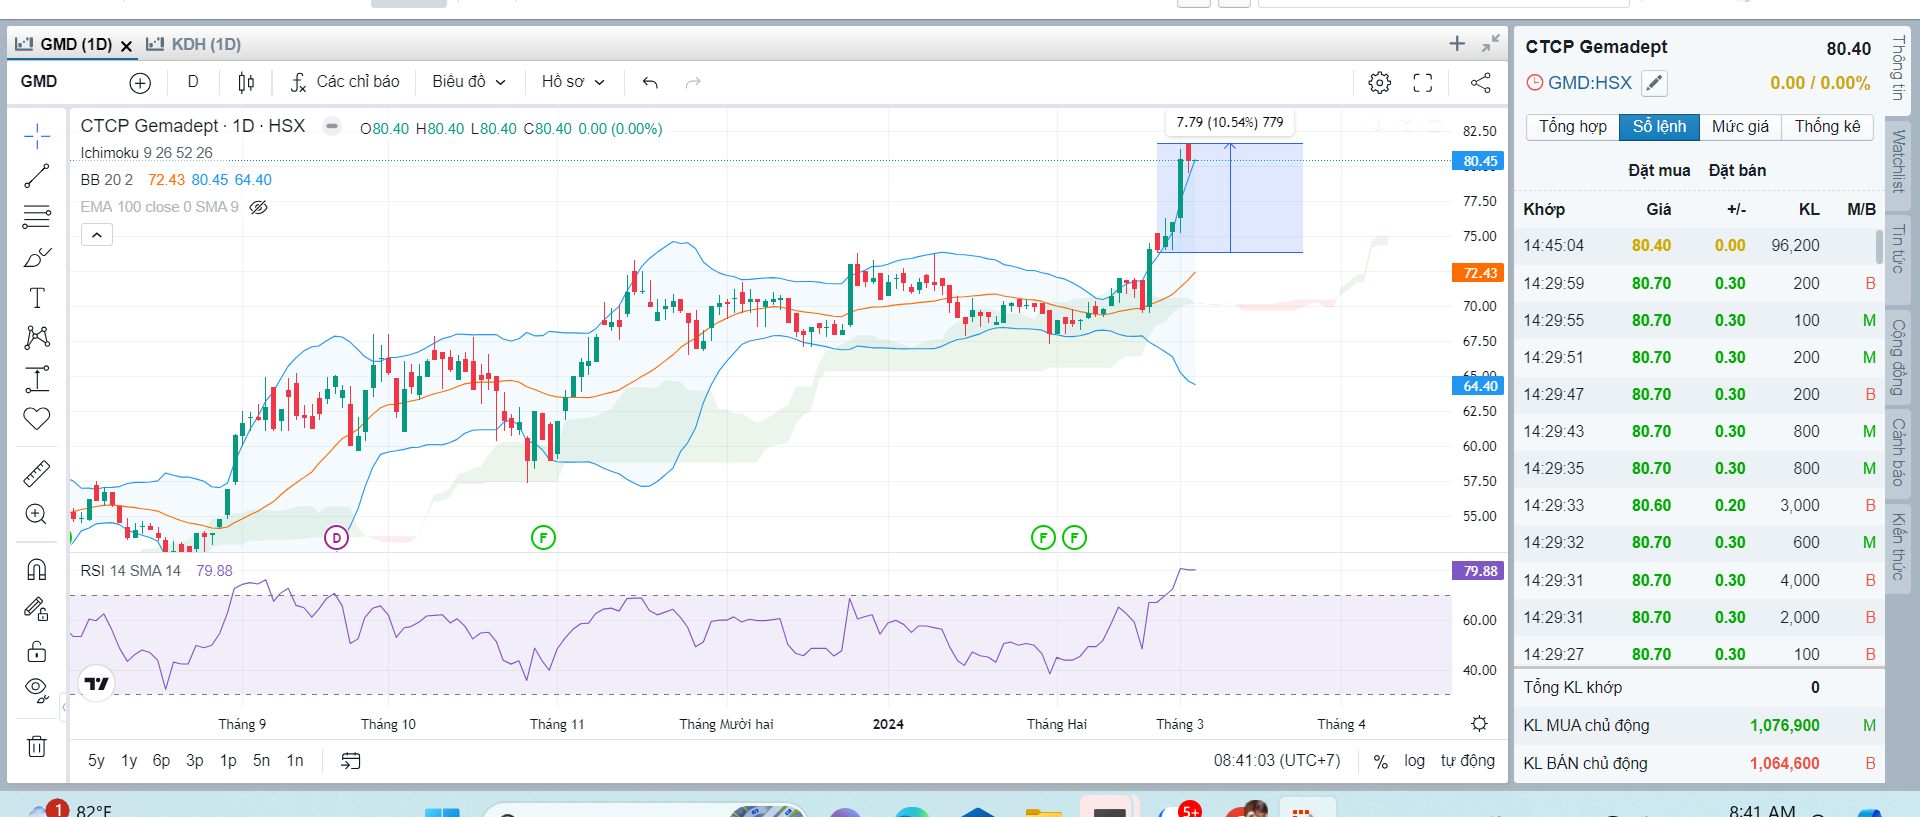
Task: Toggle percent scale on price axis
Action: (x=1381, y=761)
